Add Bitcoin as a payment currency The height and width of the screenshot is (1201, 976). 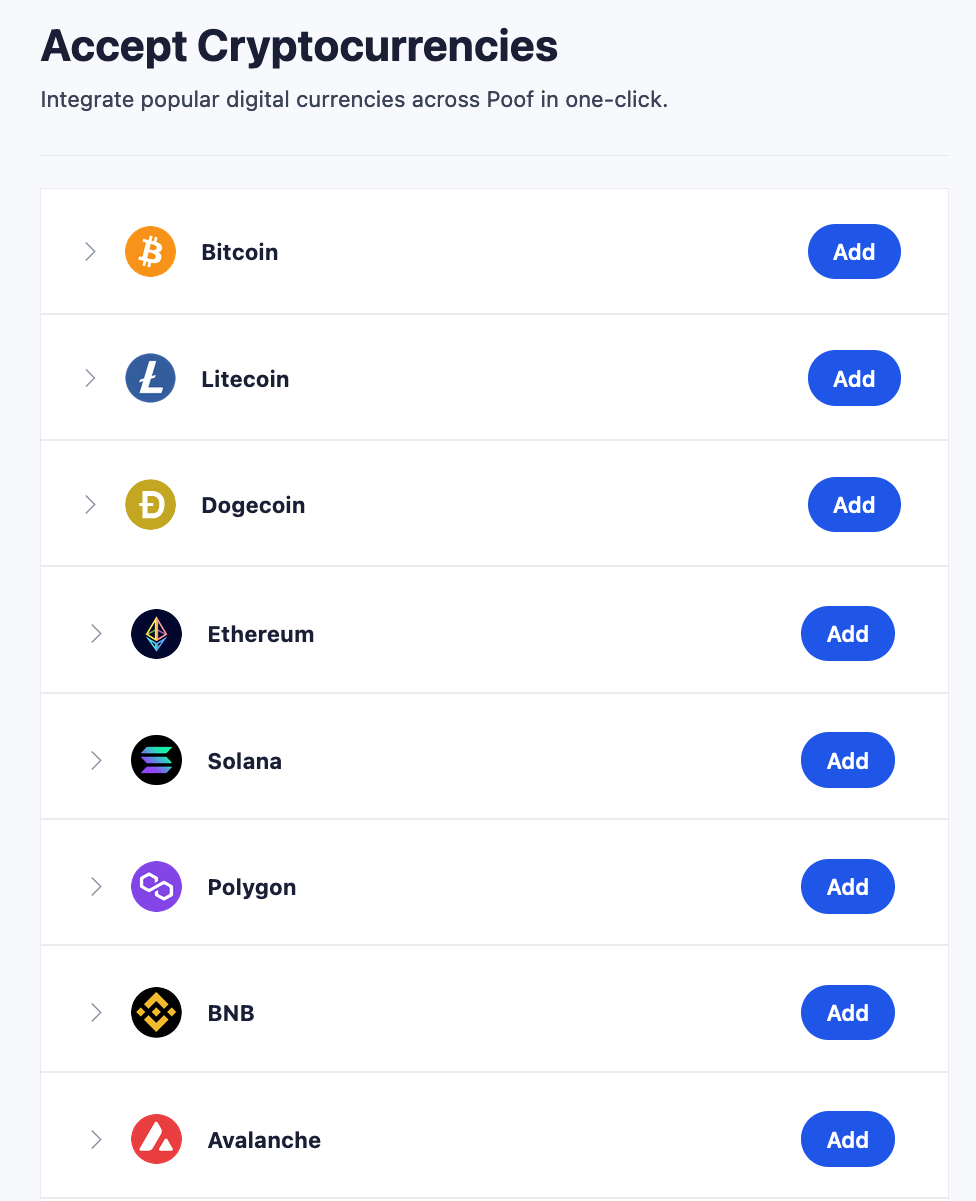click(854, 252)
